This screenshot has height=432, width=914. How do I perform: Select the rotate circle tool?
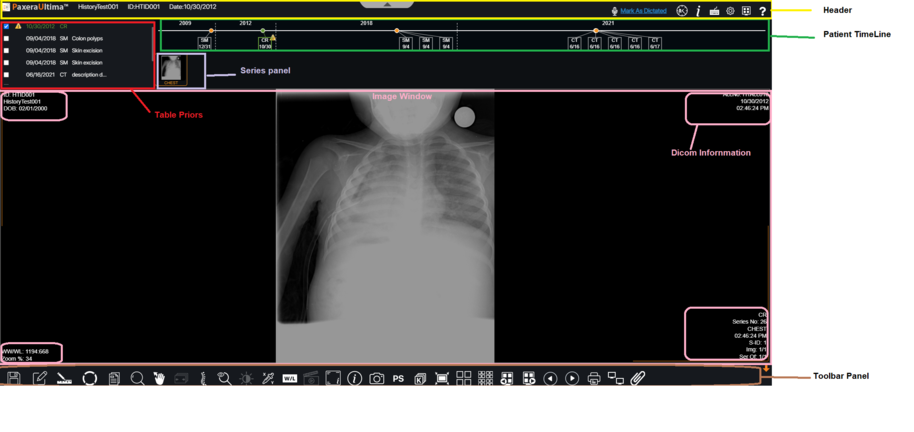tap(89, 378)
